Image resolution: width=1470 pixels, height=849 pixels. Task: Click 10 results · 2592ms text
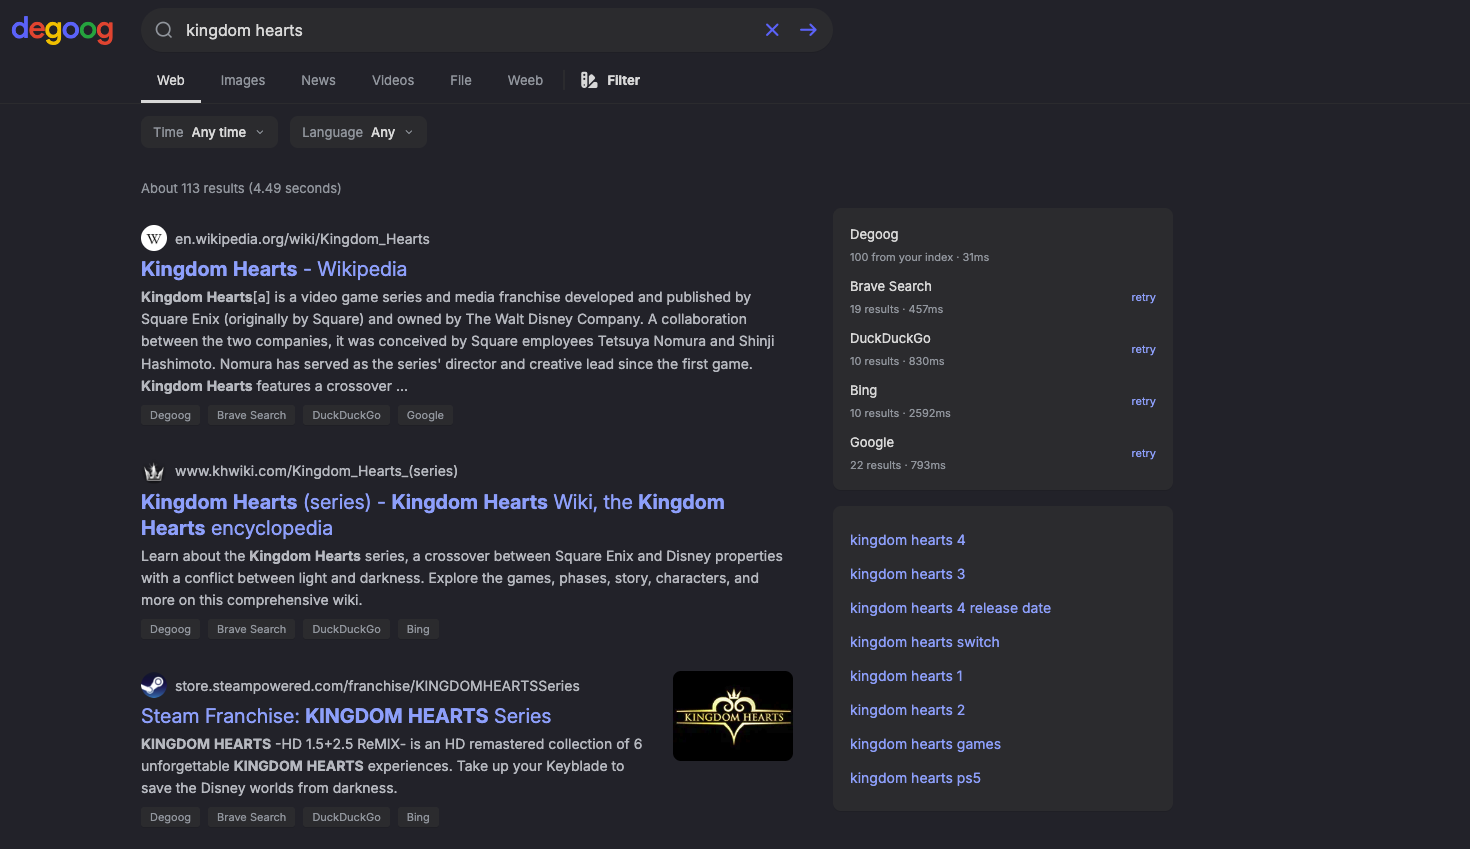(900, 413)
